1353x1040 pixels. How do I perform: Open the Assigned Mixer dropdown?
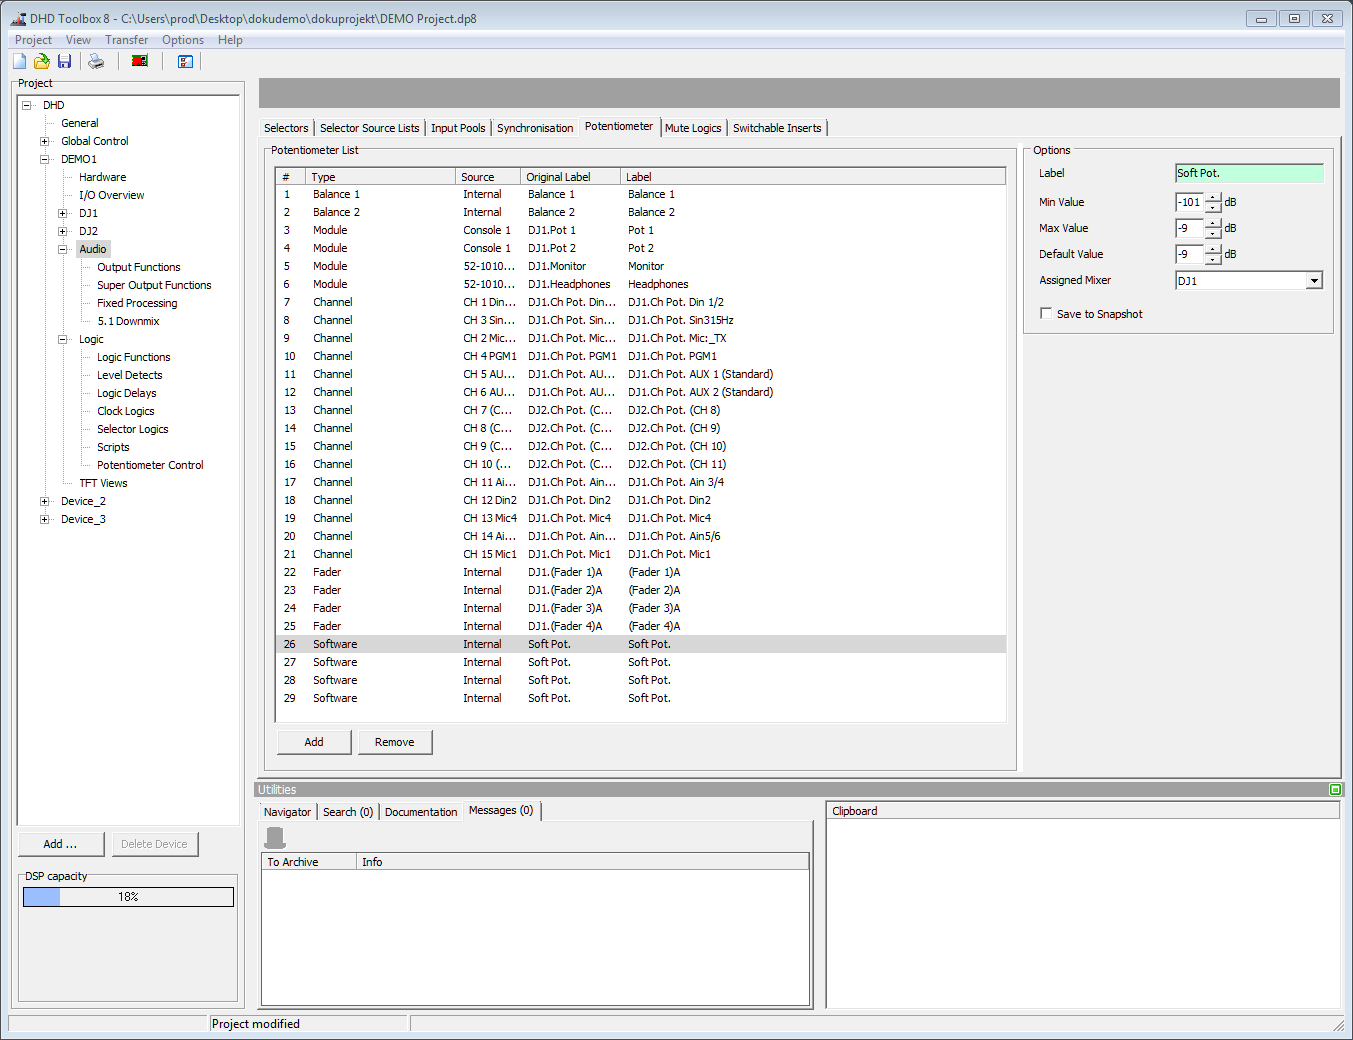point(1314,281)
